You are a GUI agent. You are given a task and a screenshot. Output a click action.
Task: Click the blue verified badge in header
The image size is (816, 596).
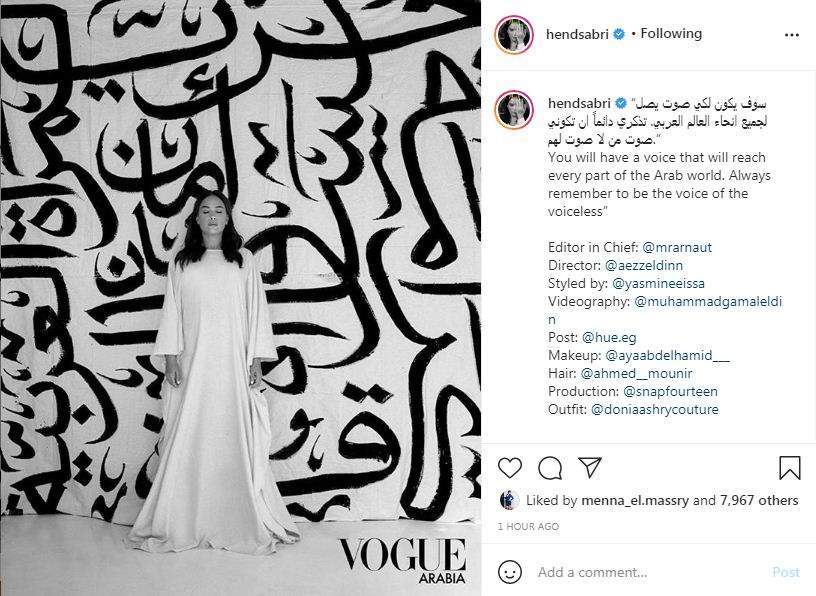(x=619, y=34)
